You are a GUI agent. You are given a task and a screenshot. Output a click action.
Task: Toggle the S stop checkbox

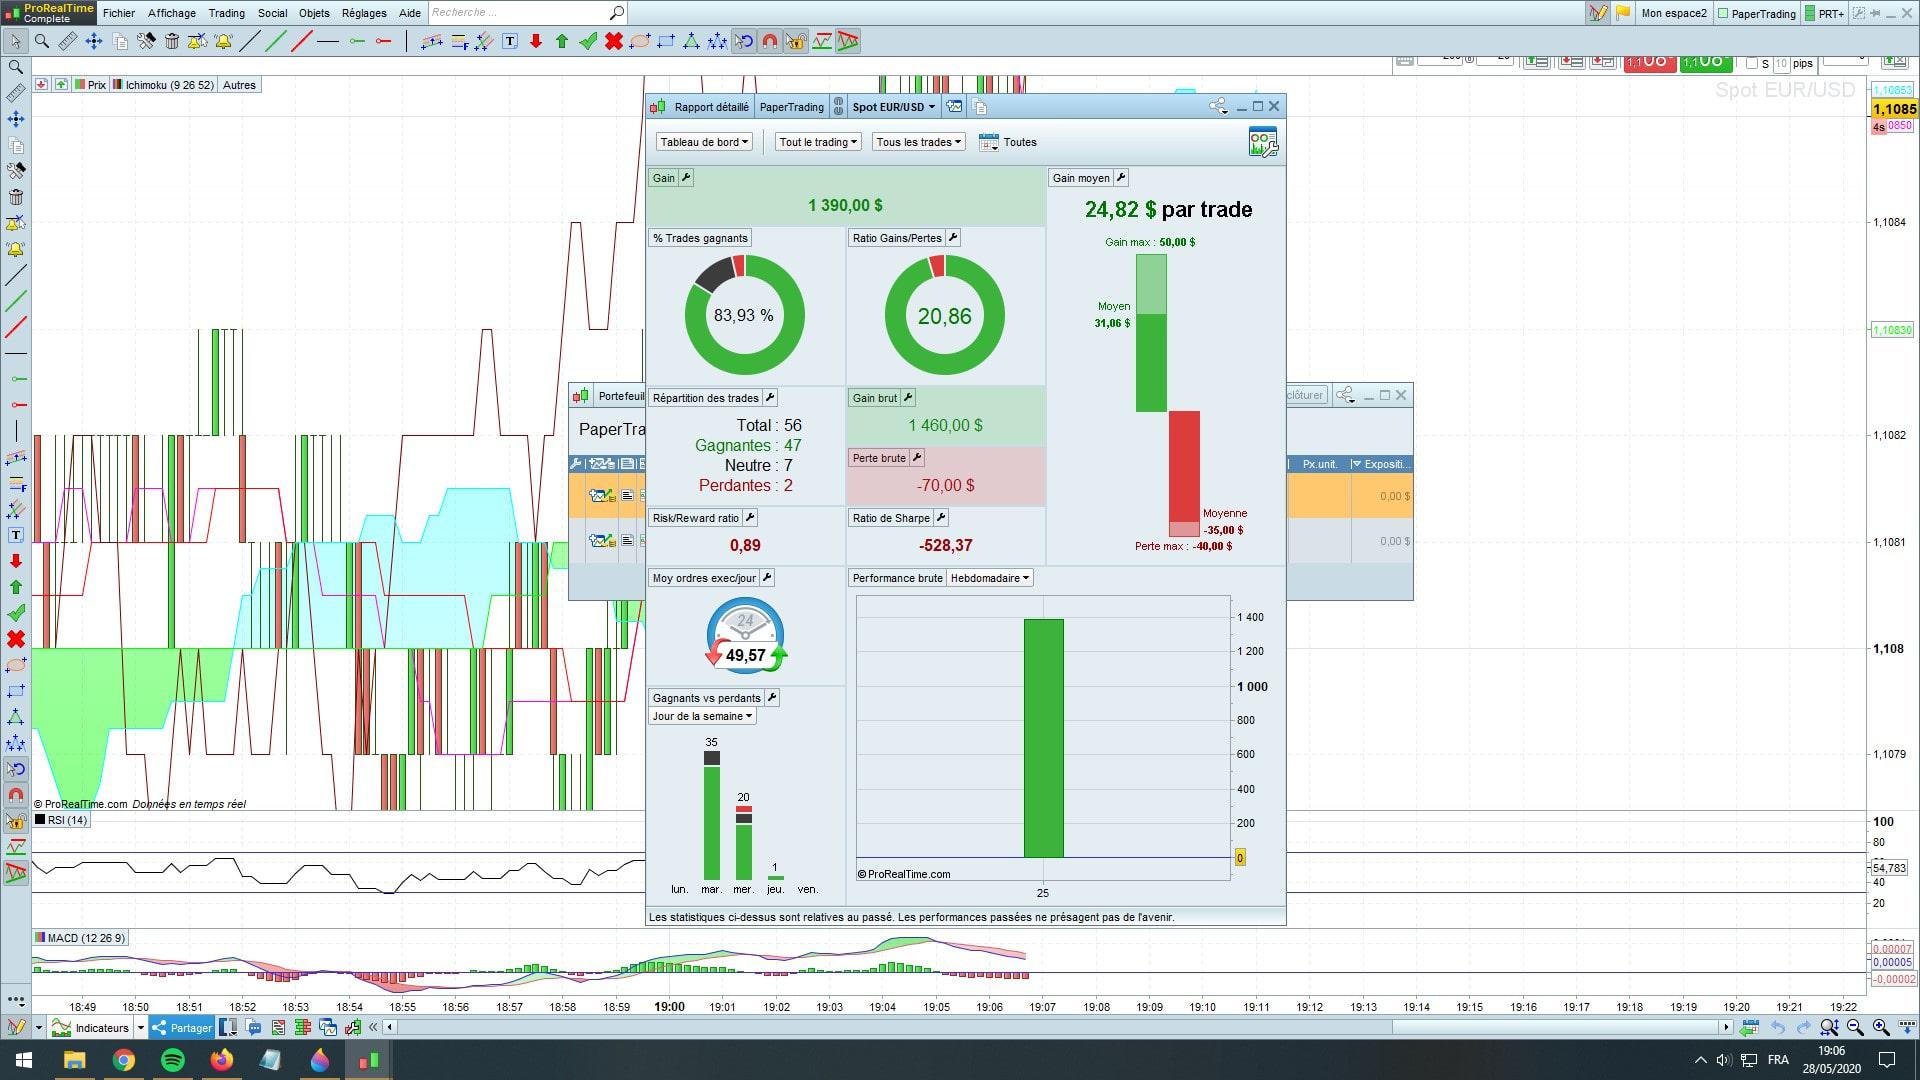click(x=1751, y=63)
